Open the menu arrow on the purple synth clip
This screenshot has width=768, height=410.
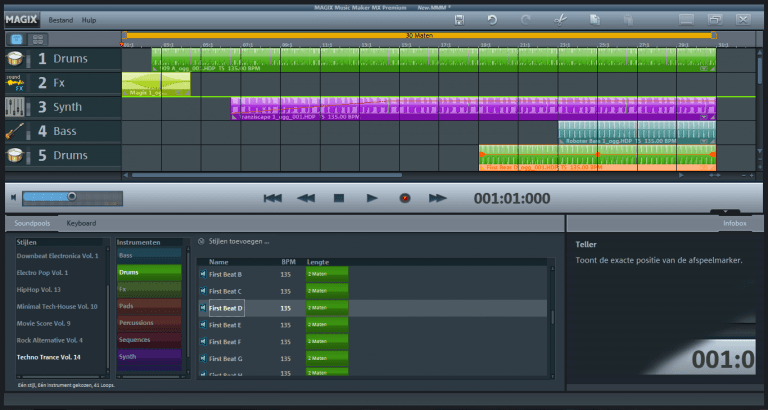coord(704,118)
